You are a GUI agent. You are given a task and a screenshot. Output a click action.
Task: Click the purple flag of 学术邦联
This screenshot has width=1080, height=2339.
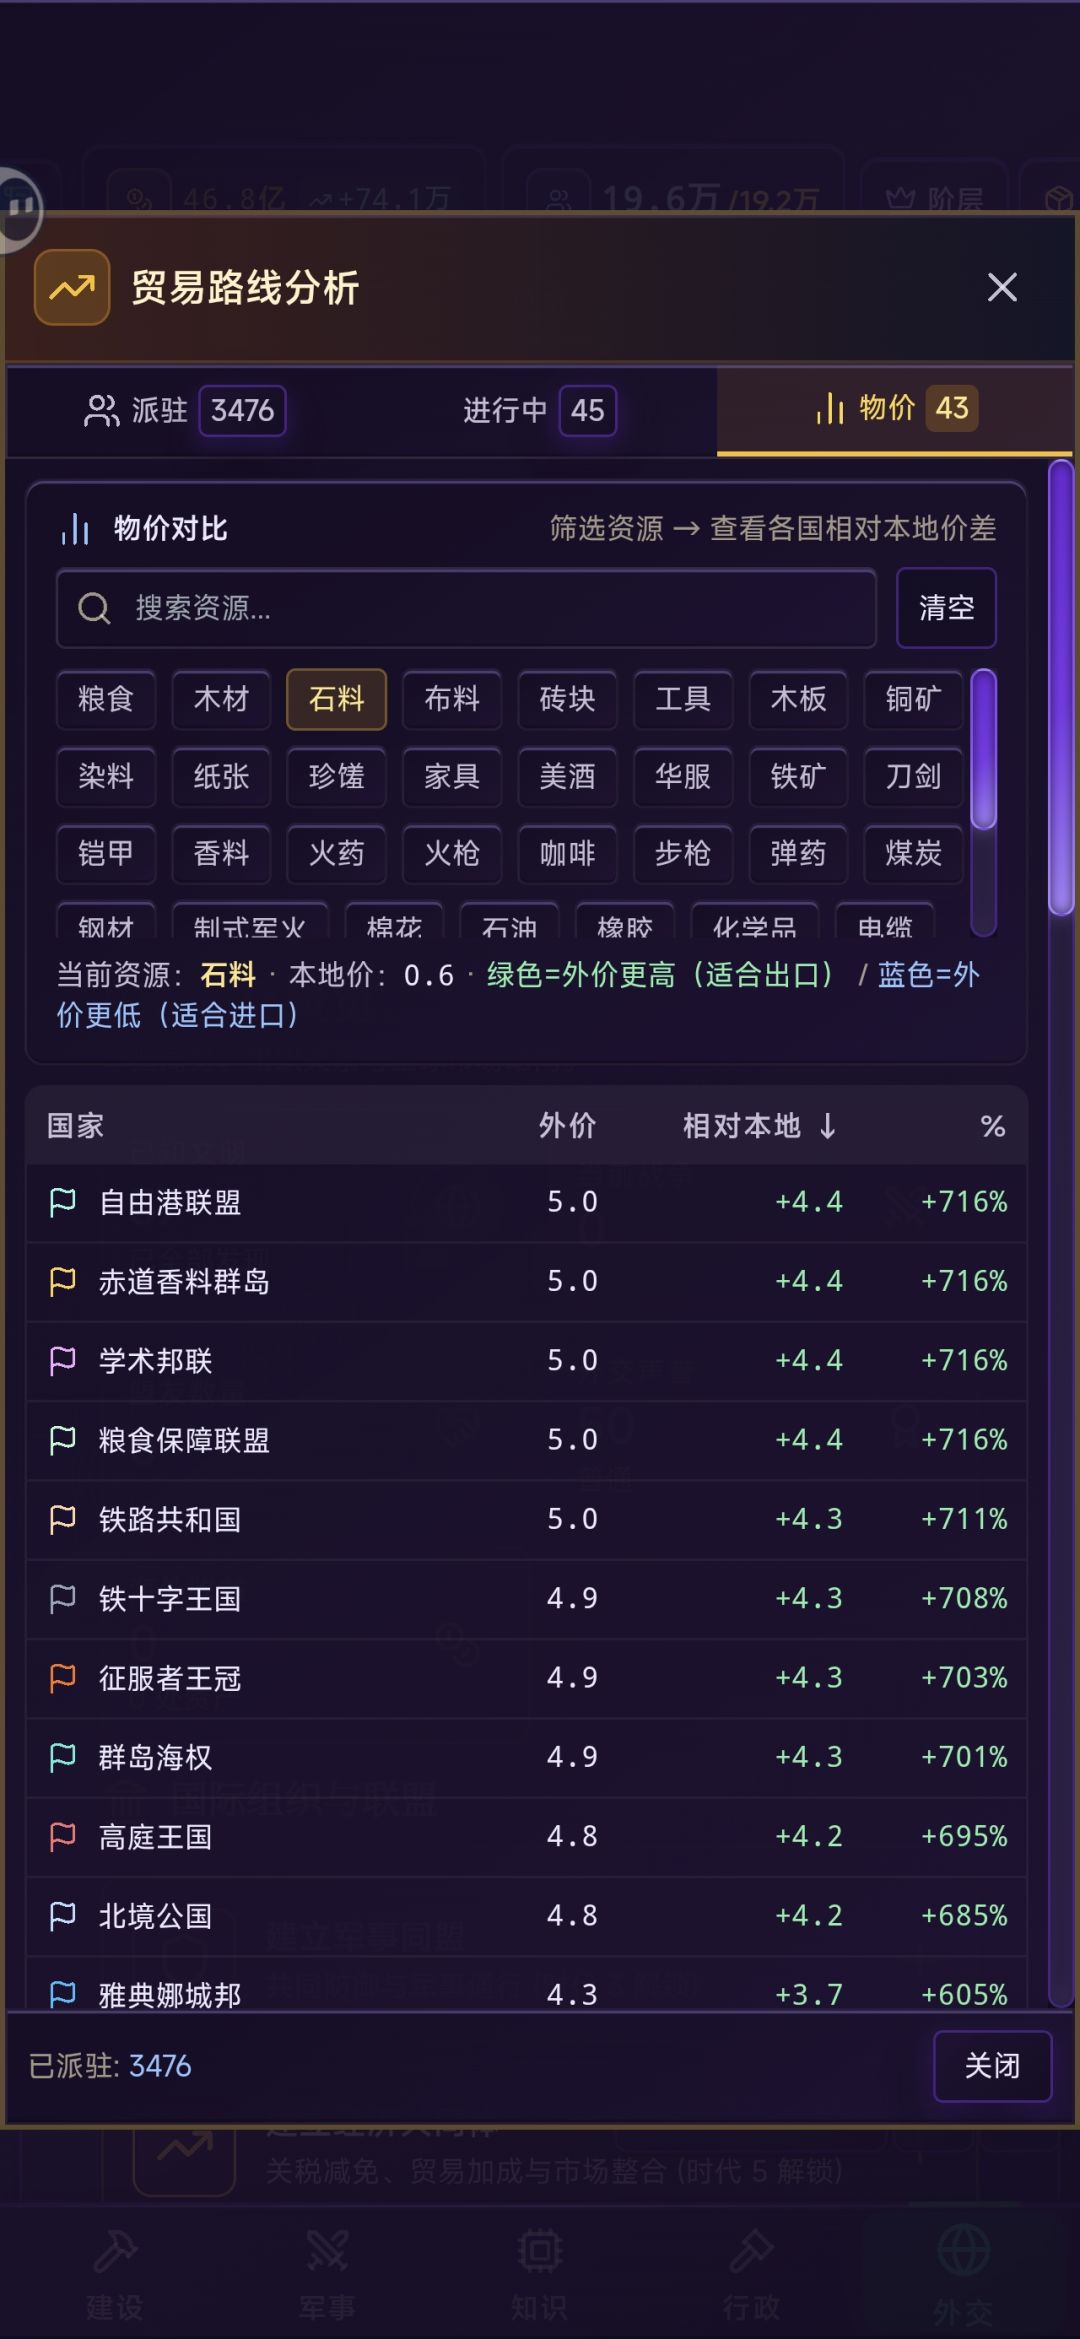pyautogui.click(x=63, y=1360)
